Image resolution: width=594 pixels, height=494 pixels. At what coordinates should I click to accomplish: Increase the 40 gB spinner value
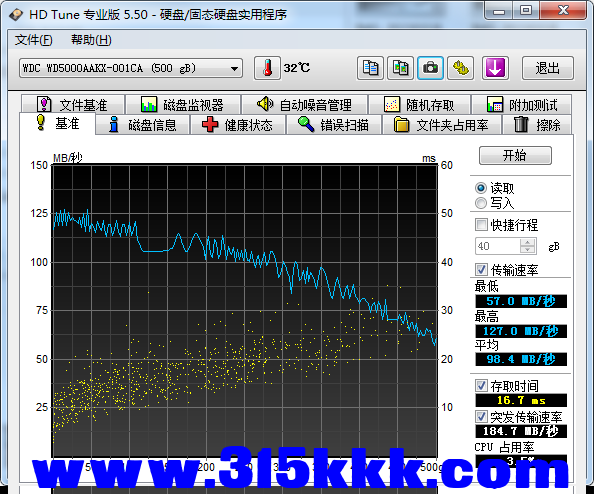pyautogui.click(x=527, y=242)
